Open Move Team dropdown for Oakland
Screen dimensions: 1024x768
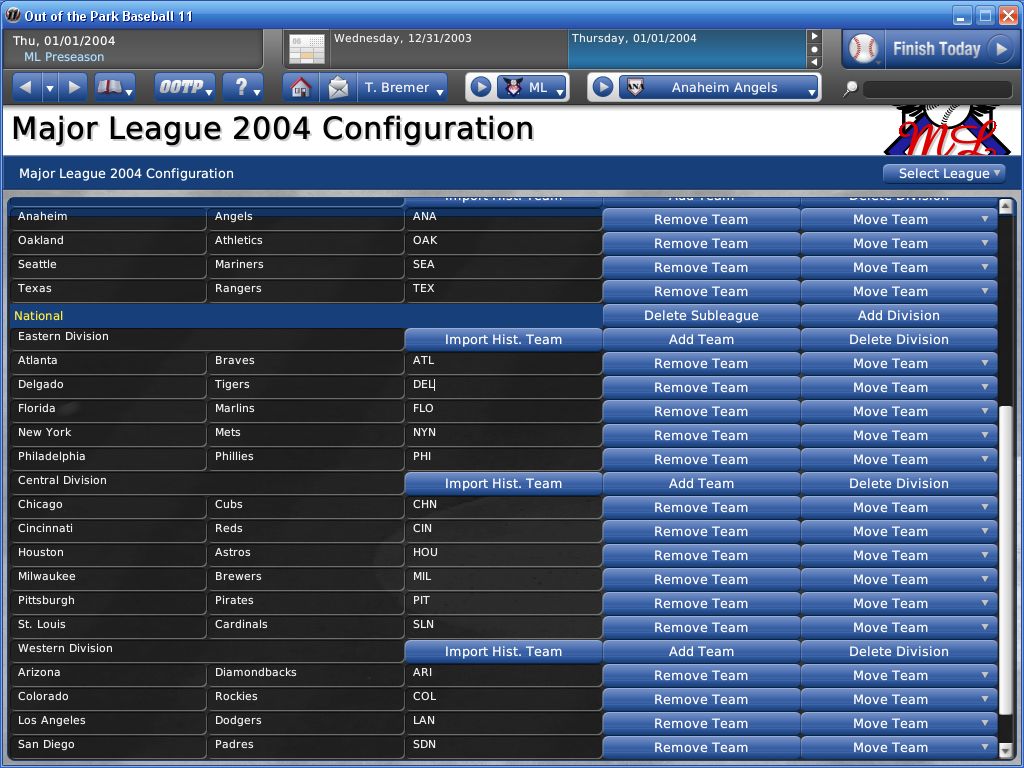[899, 244]
